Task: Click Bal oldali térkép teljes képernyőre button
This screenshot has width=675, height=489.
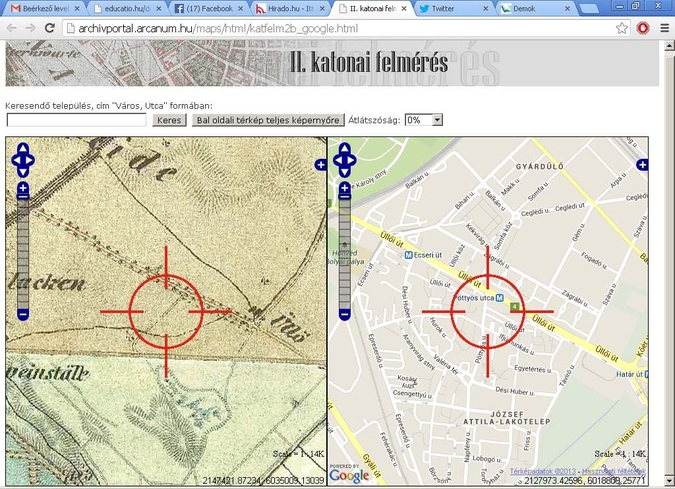Action: point(268,120)
